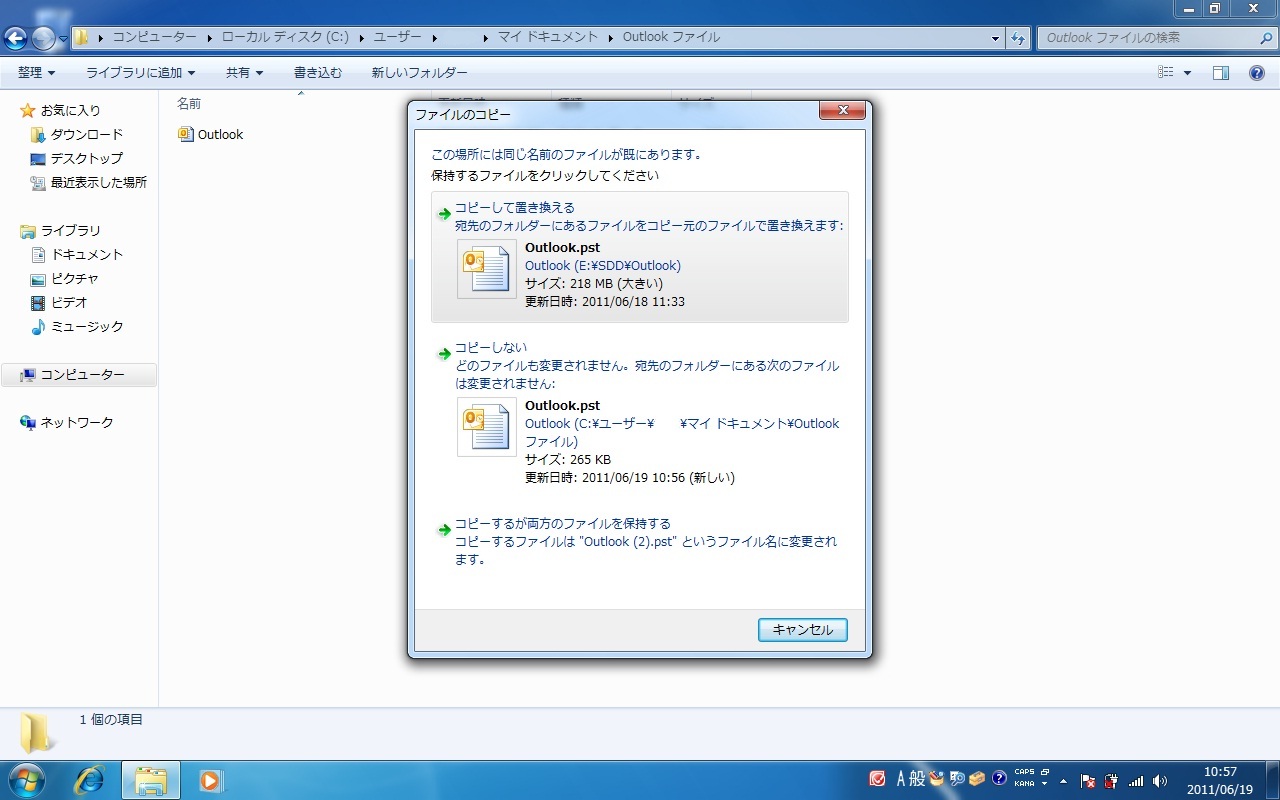Image resolution: width=1280 pixels, height=800 pixels.
Task: Click the 265 KB Outlook.pst file icon
Action: (x=487, y=427)
